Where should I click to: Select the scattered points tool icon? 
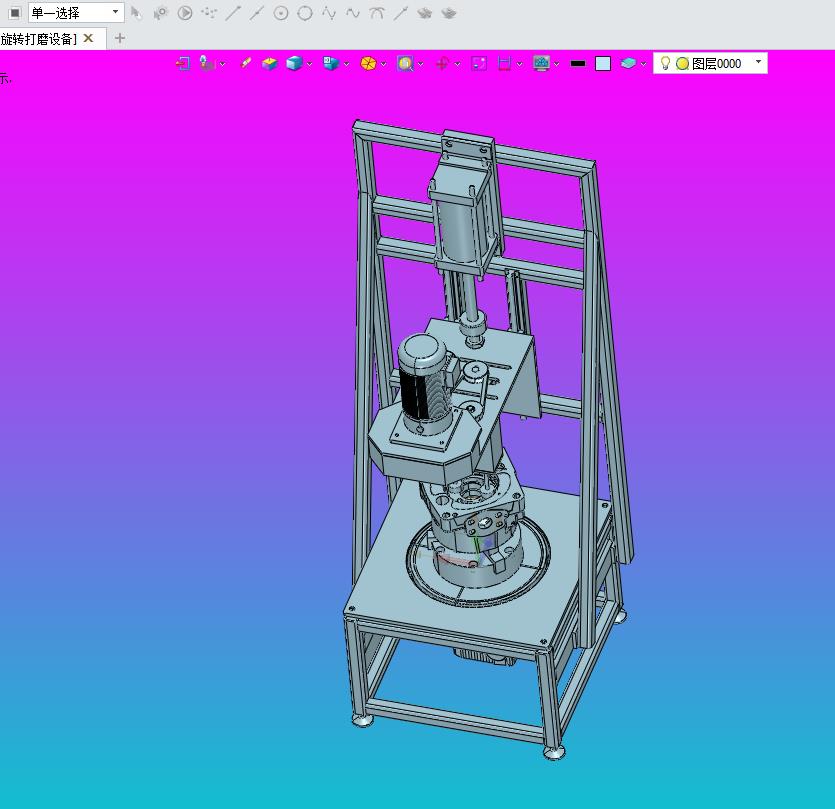(x=209, y=13)
